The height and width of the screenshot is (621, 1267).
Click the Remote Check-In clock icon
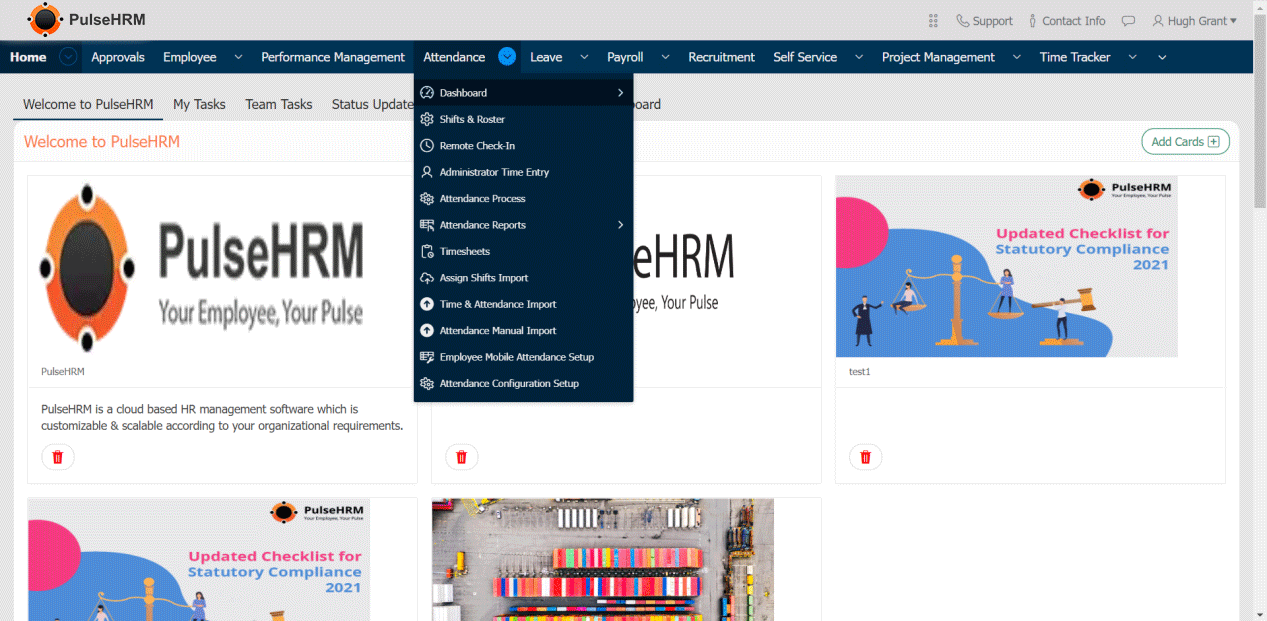pos(427,146)
